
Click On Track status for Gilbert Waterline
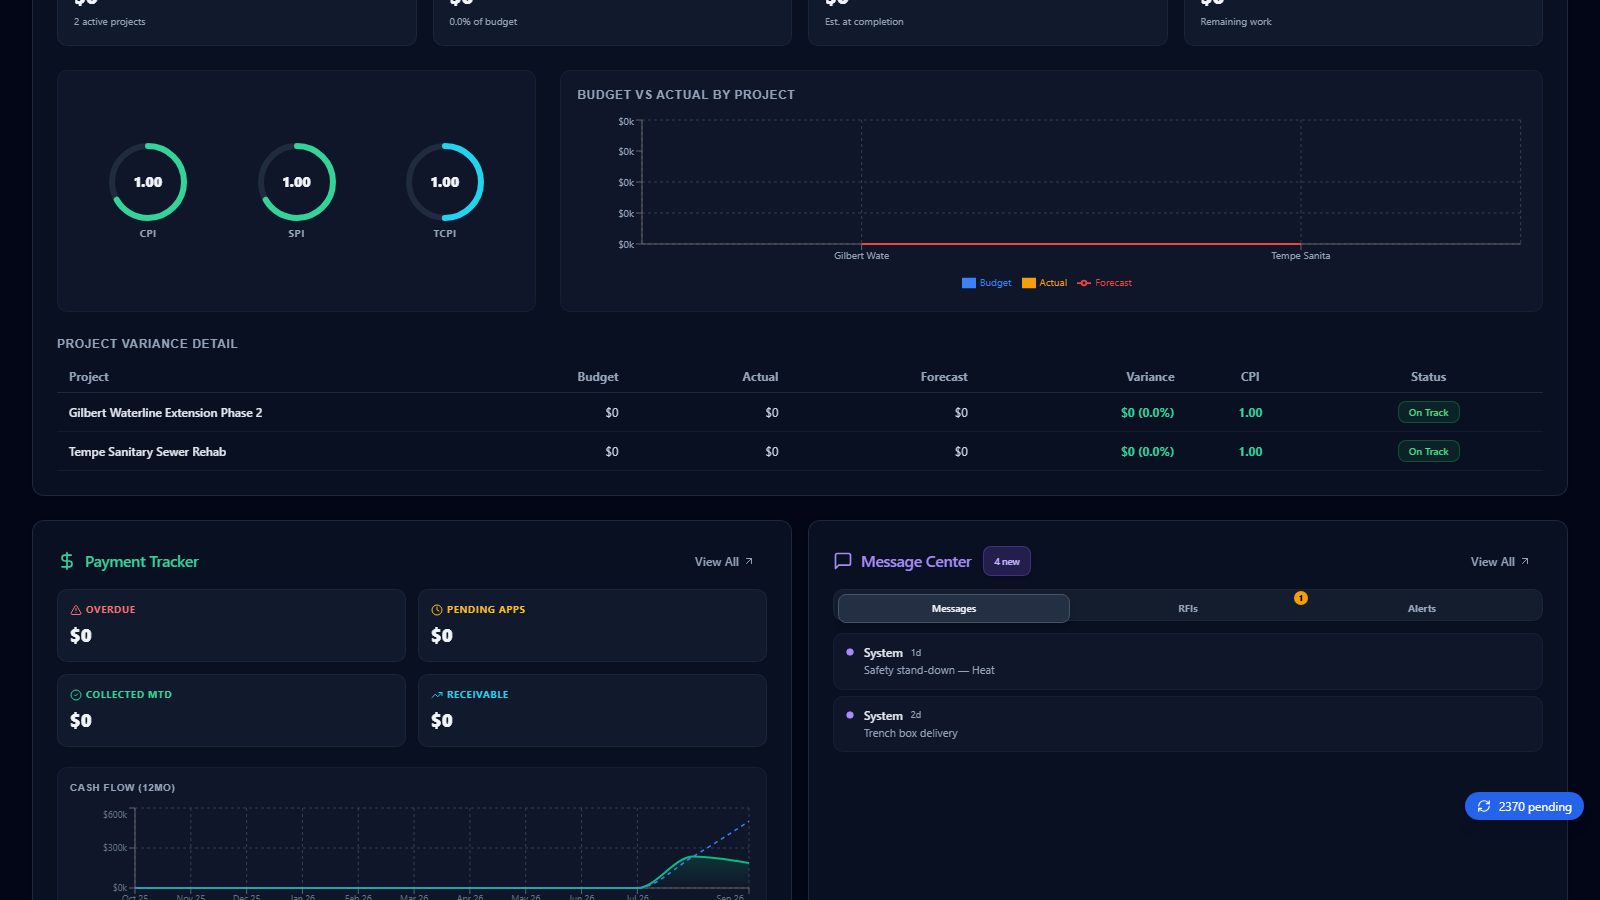tap(1428, 412)
